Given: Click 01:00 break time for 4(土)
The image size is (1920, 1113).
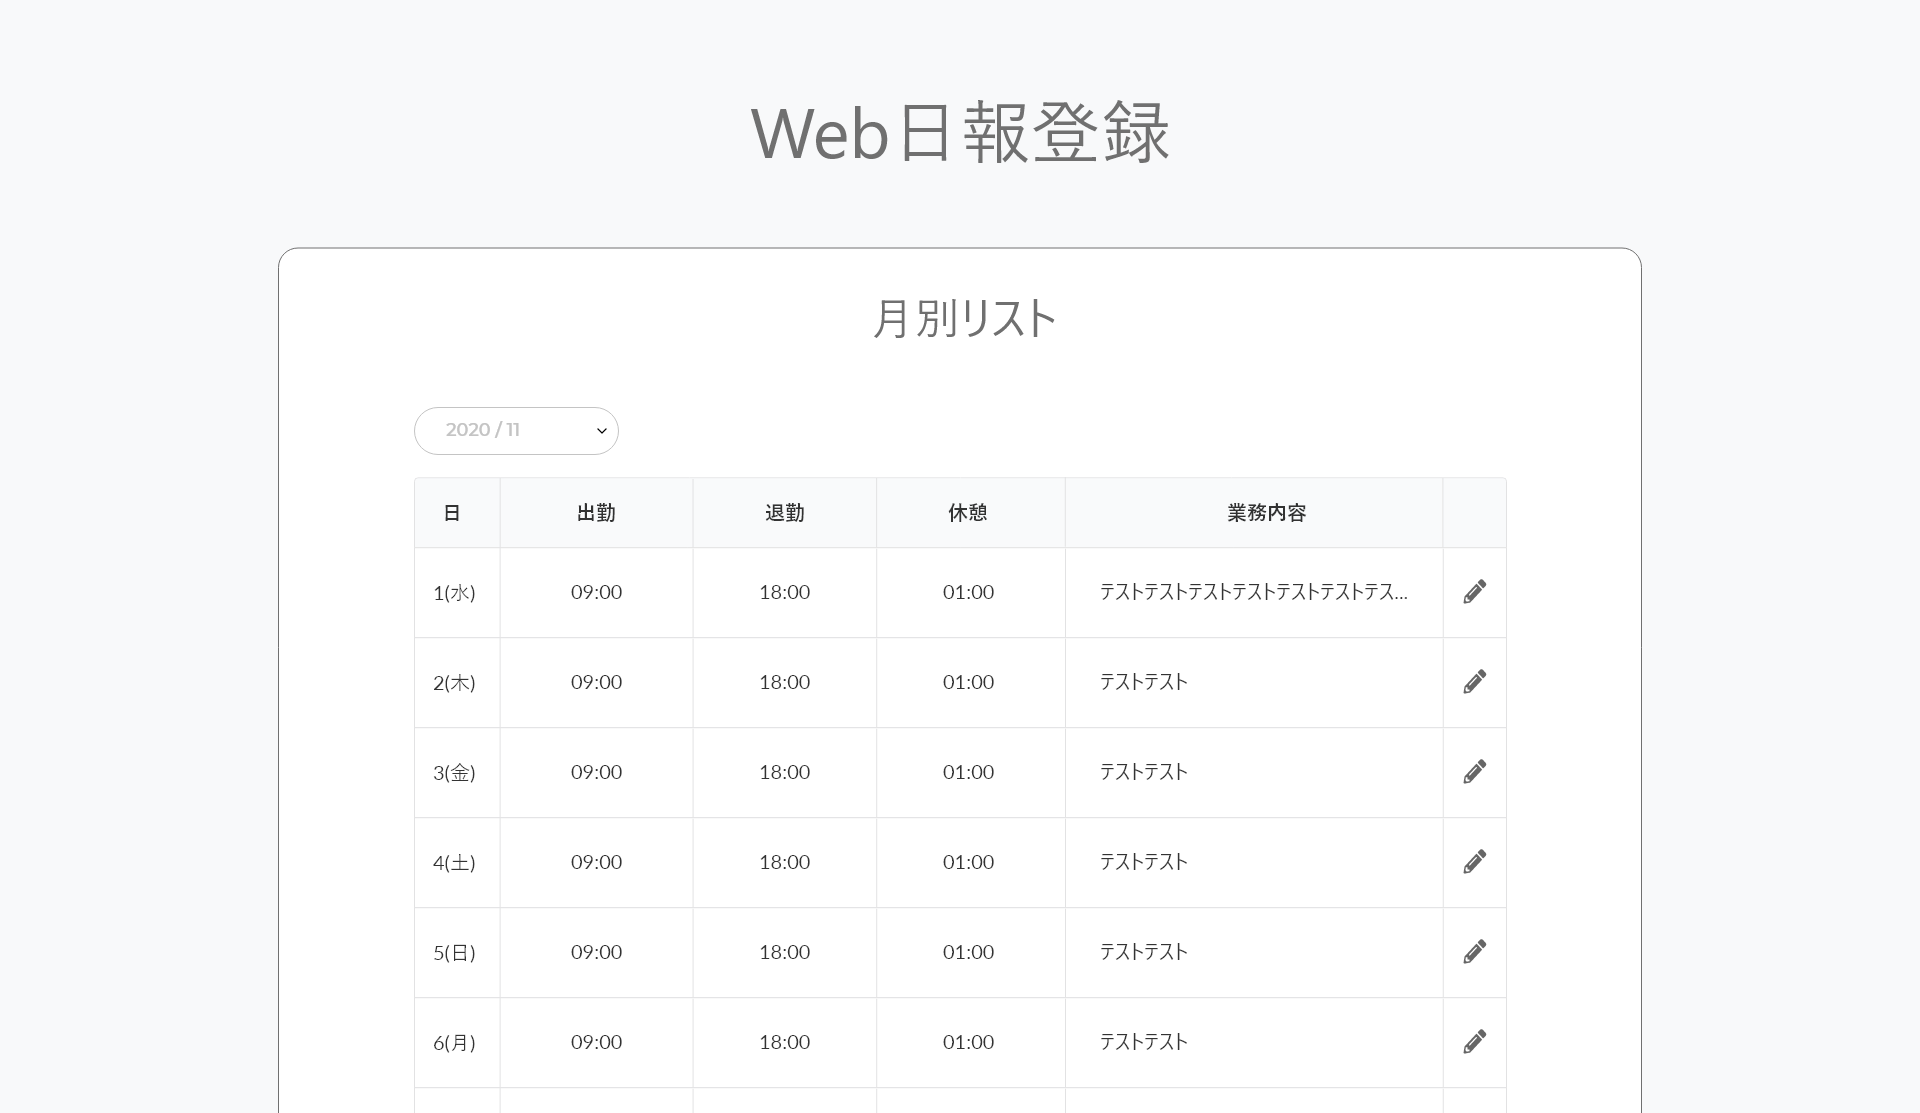Looking at the screenshot, I should [x=968, y=862].
